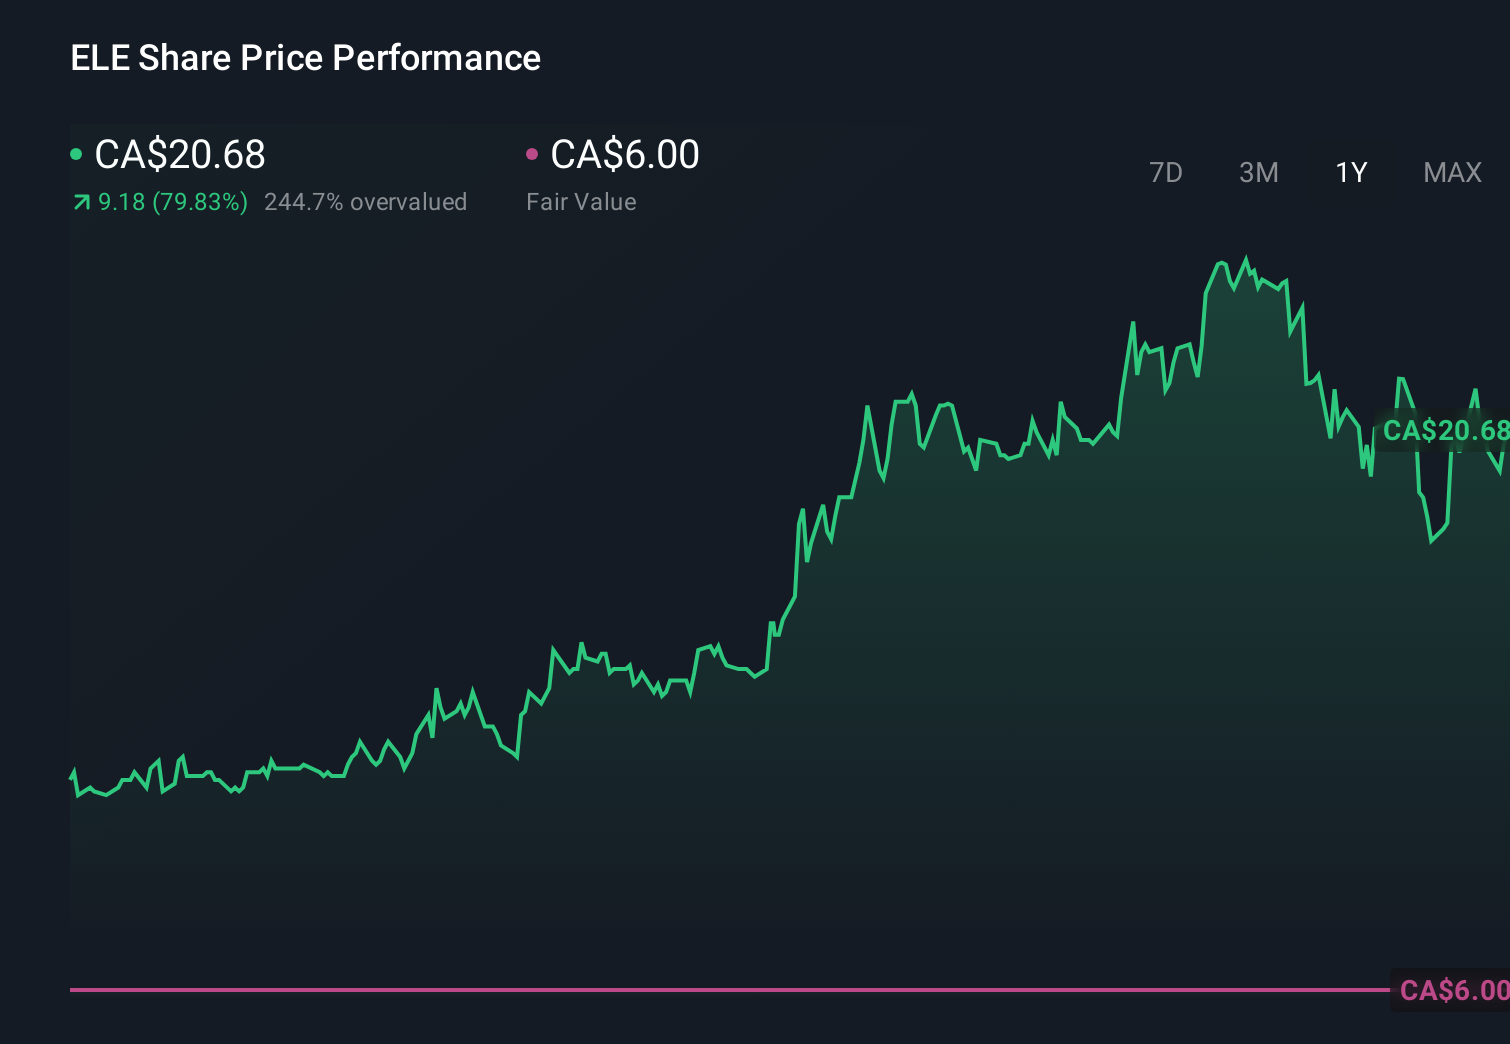Switch to the 7D tab
Screen dimensions: 1510x1044
pyautogui.click(x=1166, y=172)
